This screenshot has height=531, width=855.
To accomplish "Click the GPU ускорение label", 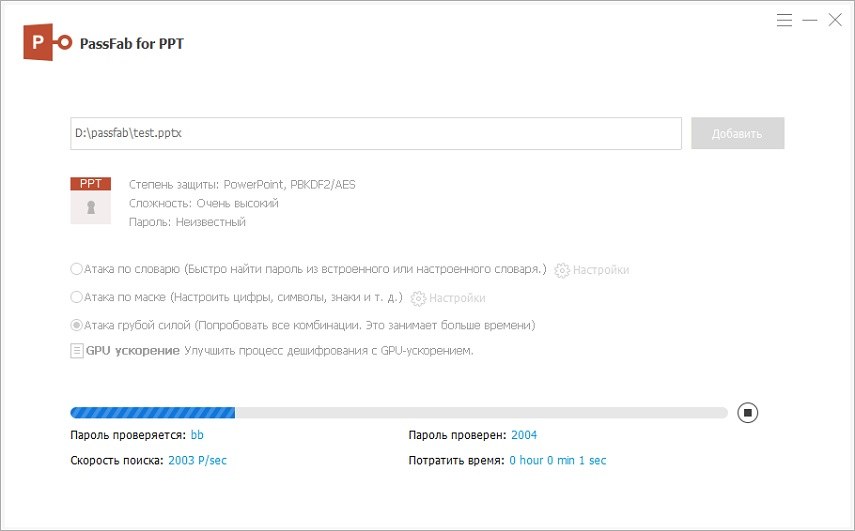I will click(133, 351).
